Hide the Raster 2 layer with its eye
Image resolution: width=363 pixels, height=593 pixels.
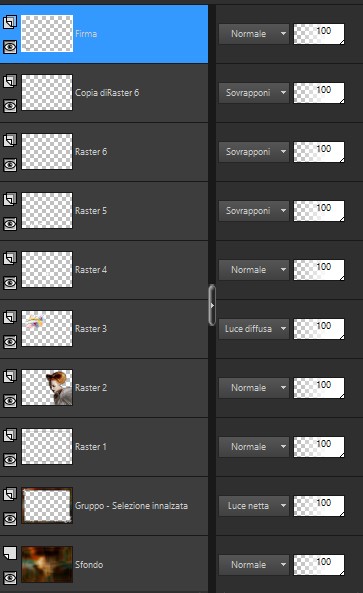pyautogui.click(x=10, y=401)
